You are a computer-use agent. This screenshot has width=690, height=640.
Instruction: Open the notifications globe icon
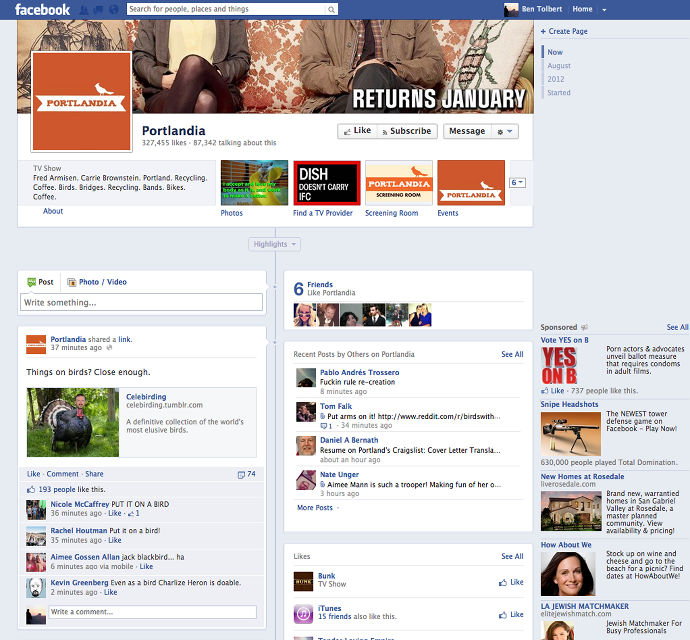pos(114,9)
